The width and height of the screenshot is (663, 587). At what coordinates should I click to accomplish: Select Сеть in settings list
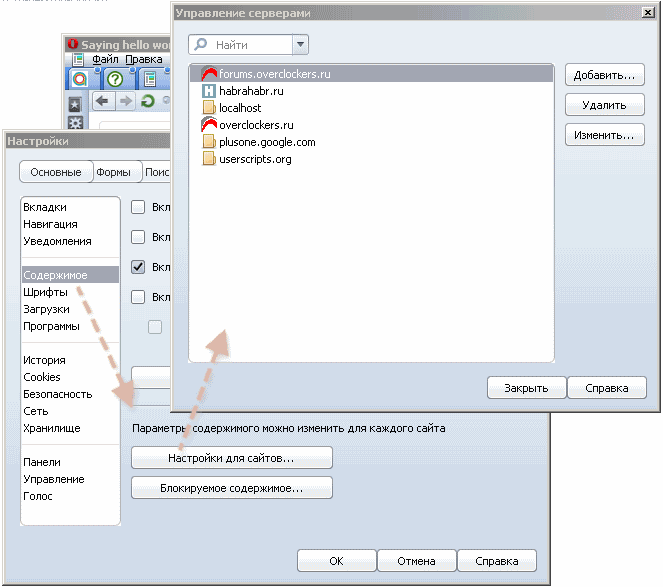pyautogui.click(x=70, y=411)
